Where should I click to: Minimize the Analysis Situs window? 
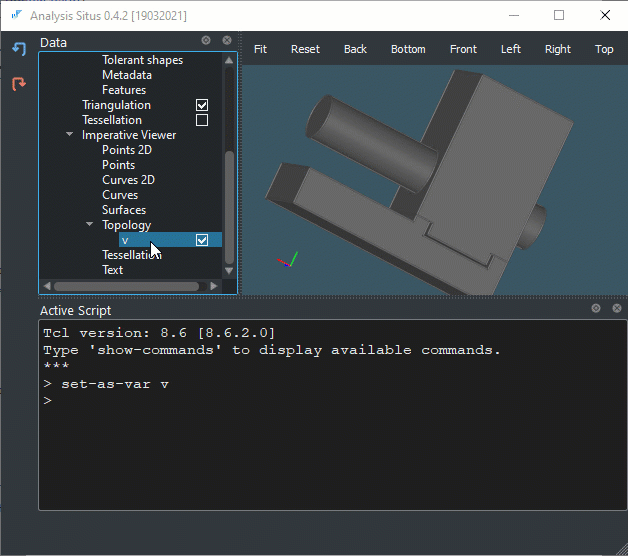pyautogui.click(x=514, y=15)
